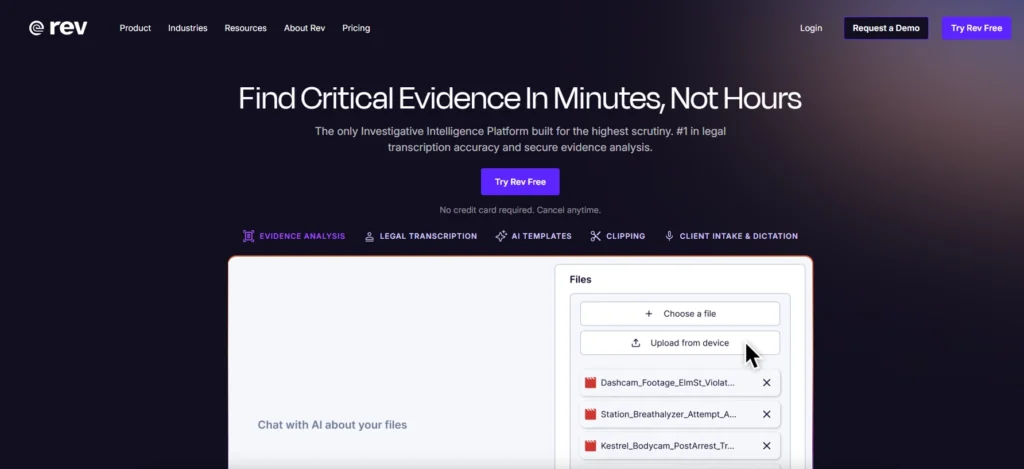Go to the Pricing page
The width and height of the screenshot is (1024, 469).
(356, 28)
